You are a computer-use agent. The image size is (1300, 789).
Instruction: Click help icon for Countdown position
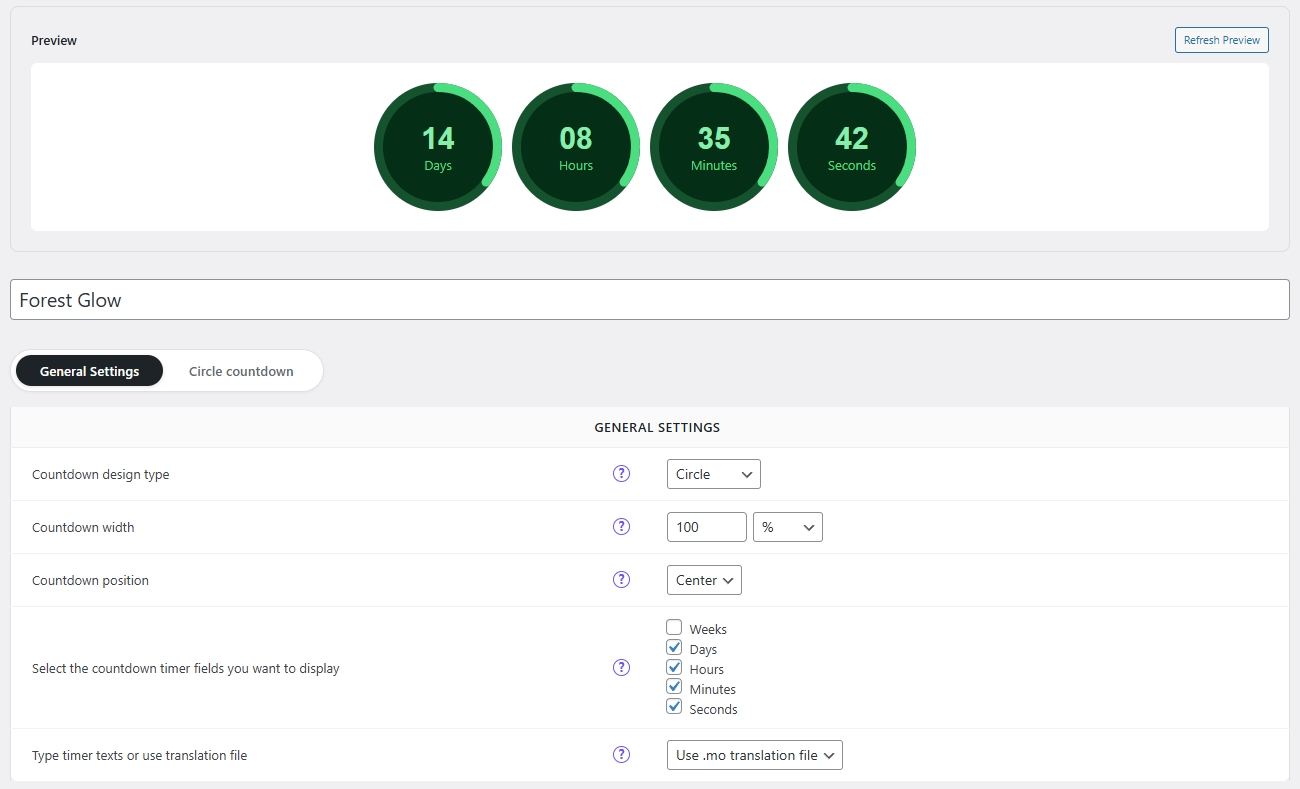(621, 580)
